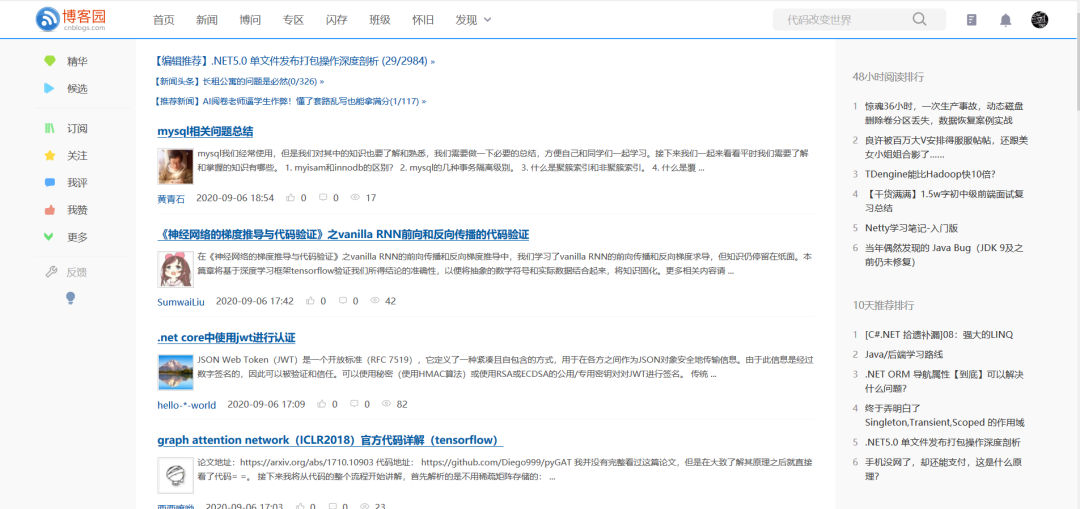
Task: Like the vanilla RNN post
Action: point(310,301)
